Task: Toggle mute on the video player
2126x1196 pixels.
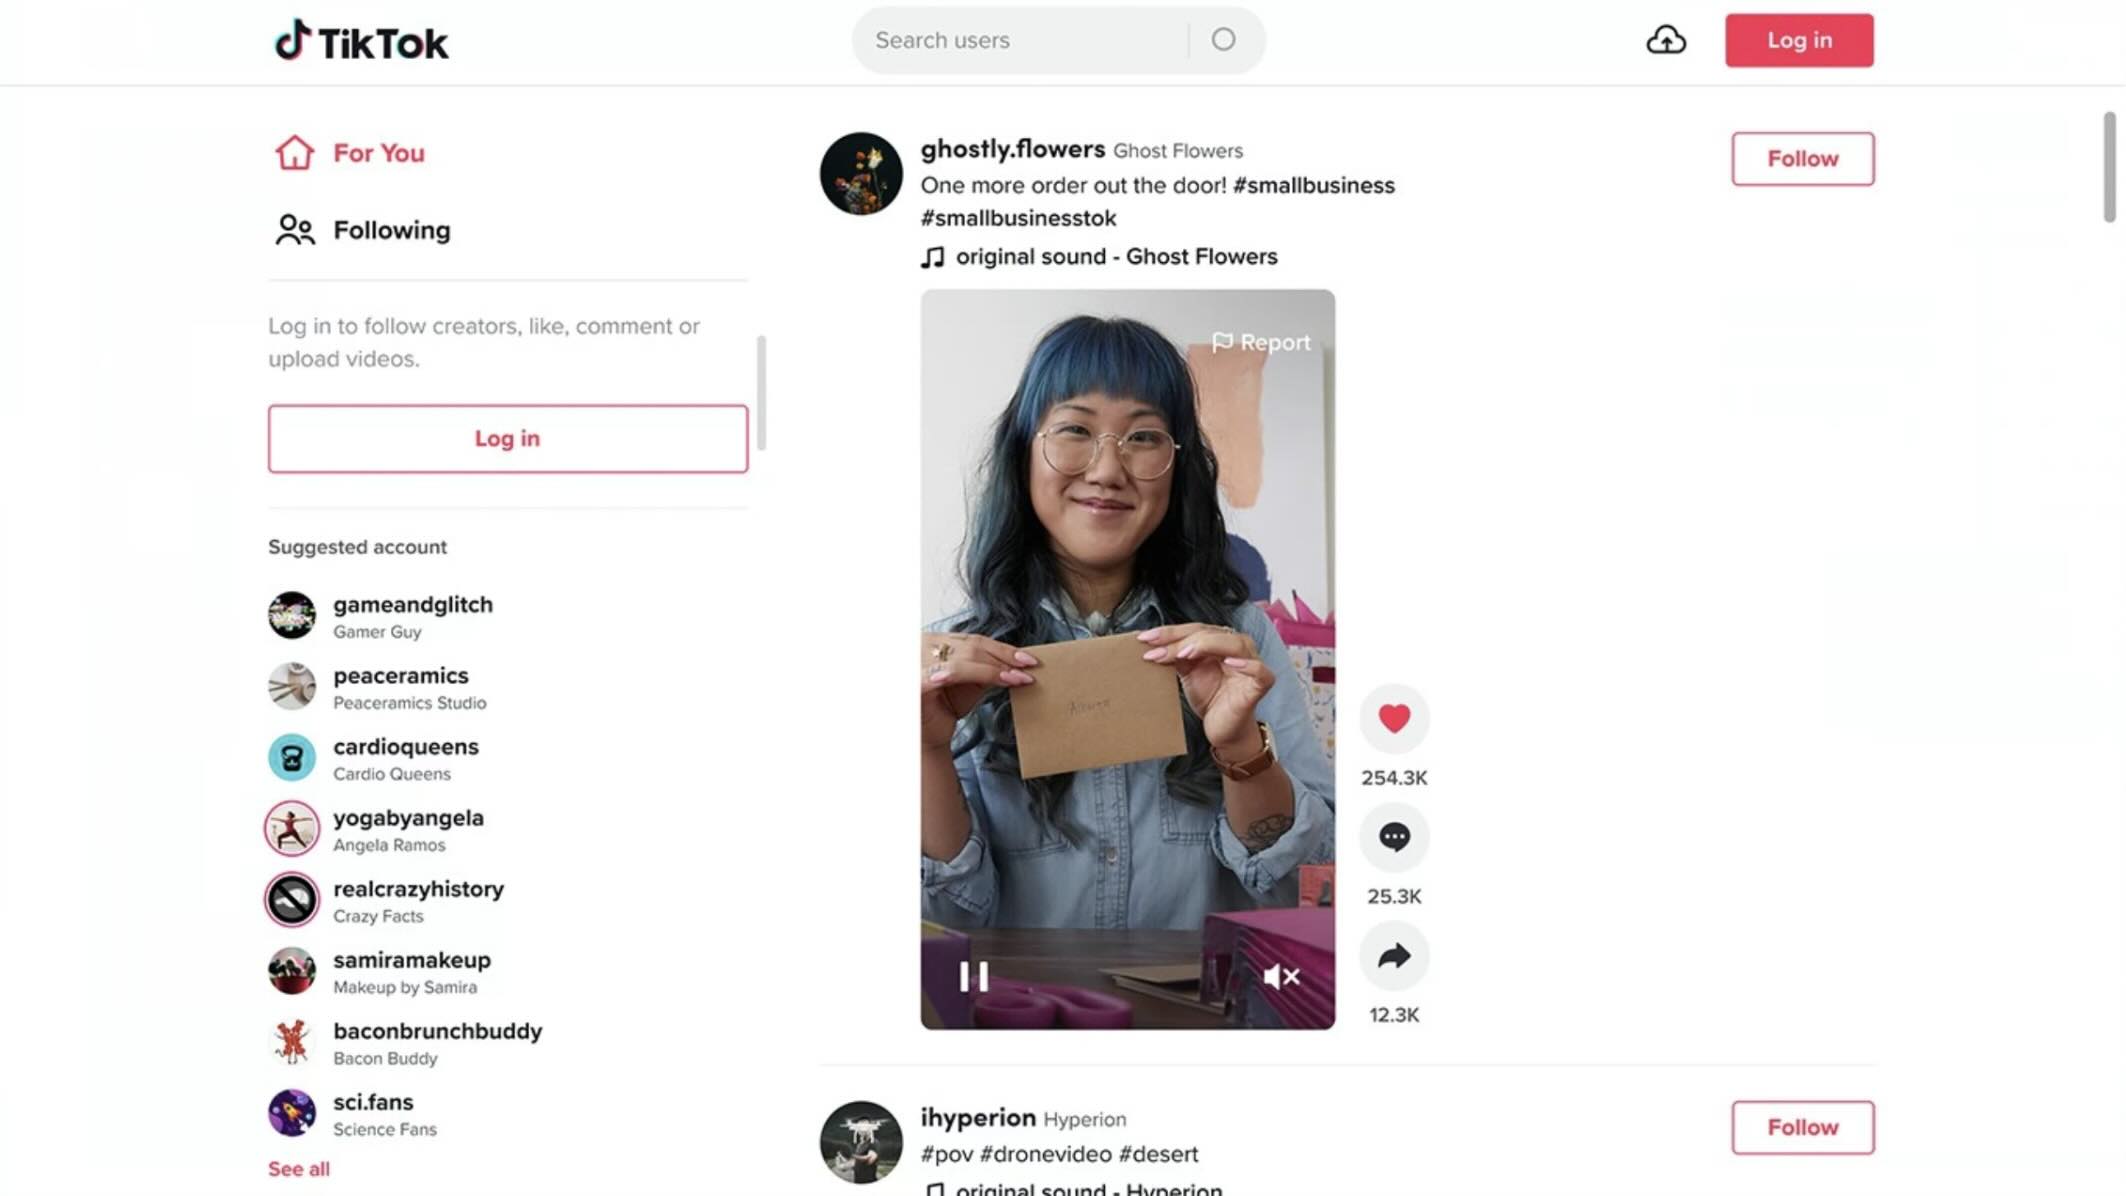Action: point(1283,975)
